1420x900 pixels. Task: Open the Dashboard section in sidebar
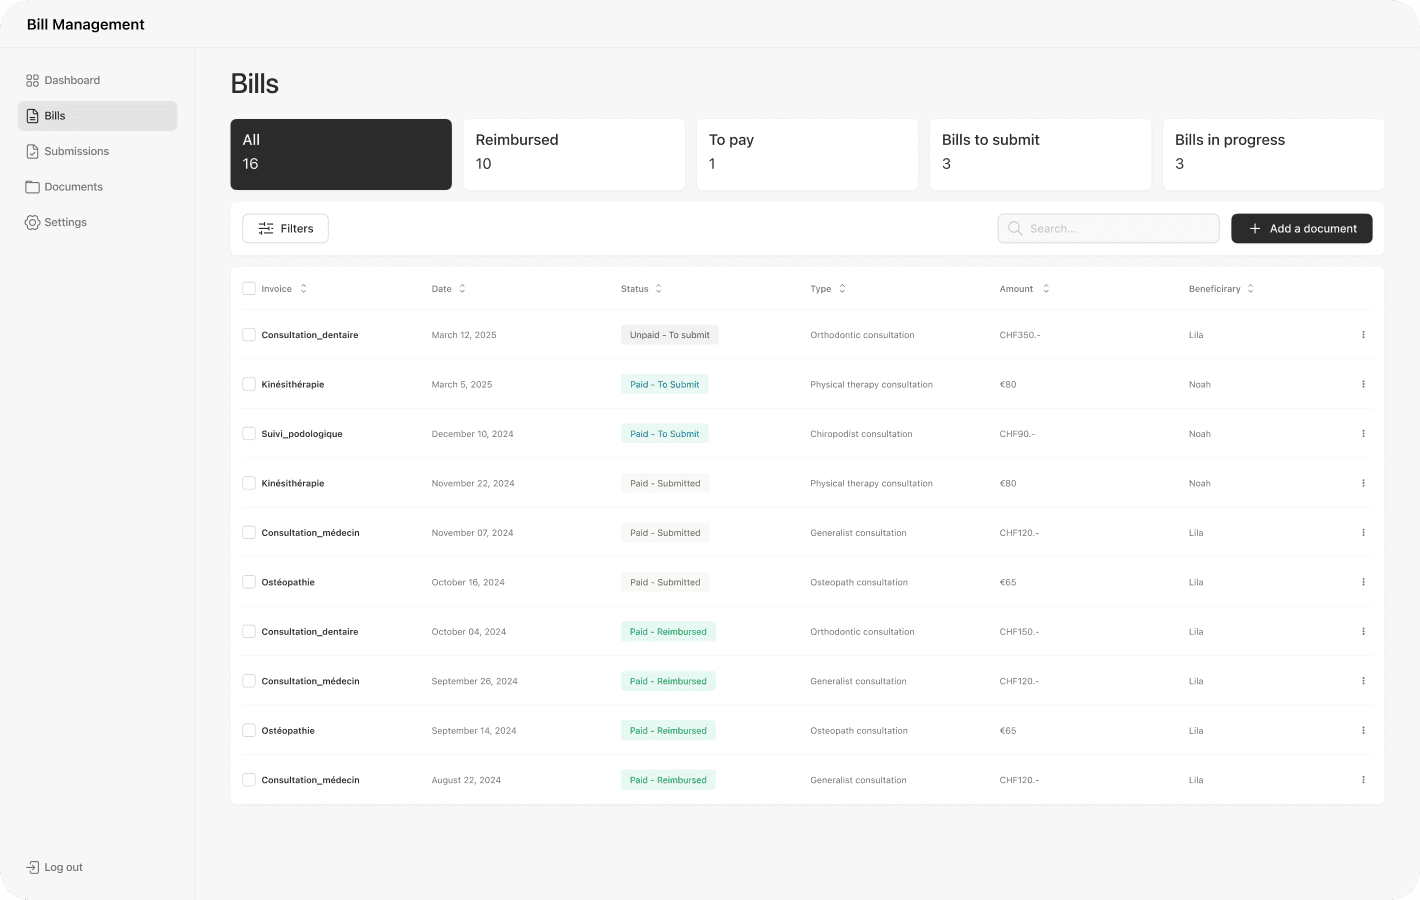tap(71, 80)
